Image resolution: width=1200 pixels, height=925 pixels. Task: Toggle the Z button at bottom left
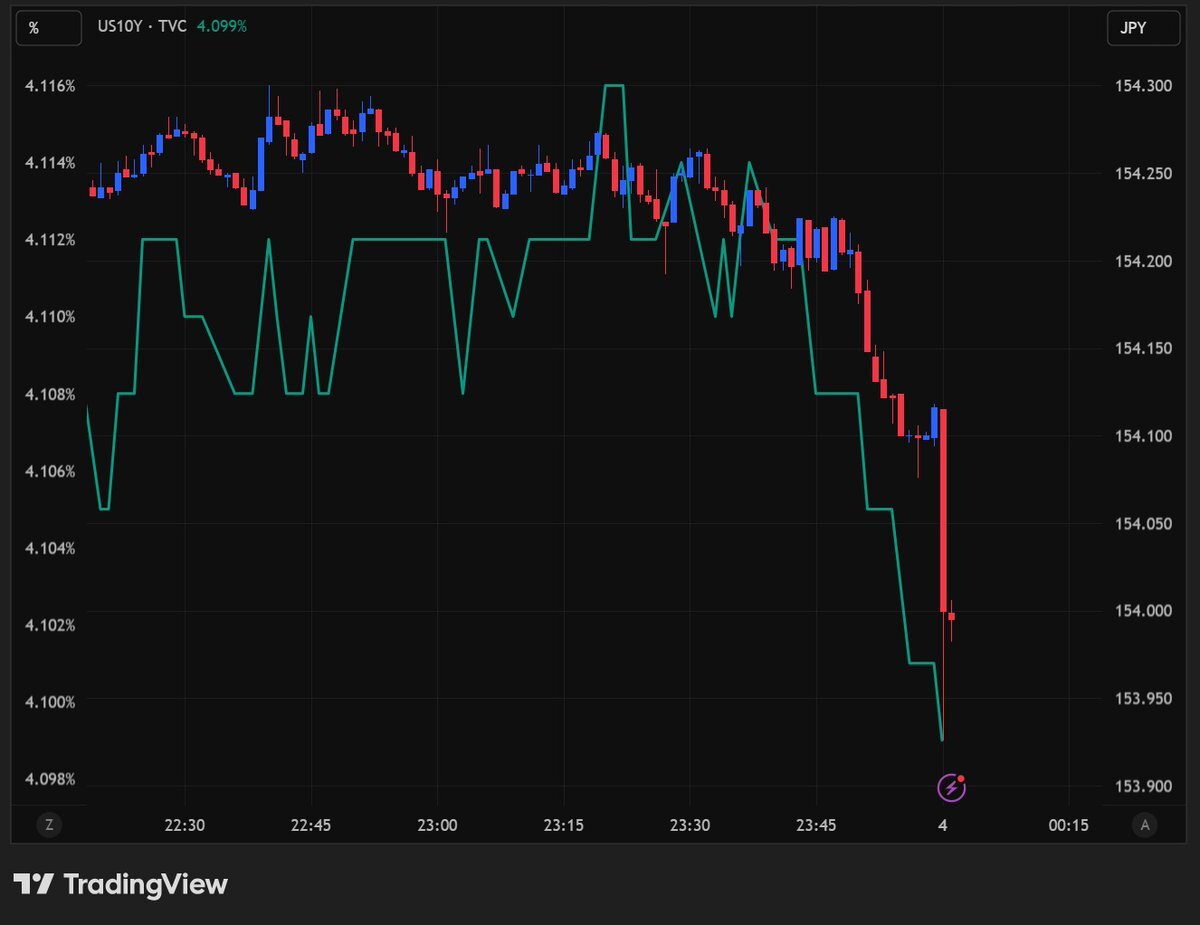48,825
